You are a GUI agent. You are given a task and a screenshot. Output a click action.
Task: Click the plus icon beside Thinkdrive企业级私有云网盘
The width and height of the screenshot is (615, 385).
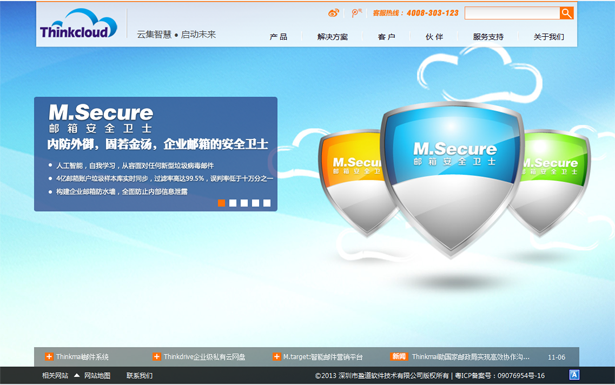pyautogui.click(x=156, y=357)
